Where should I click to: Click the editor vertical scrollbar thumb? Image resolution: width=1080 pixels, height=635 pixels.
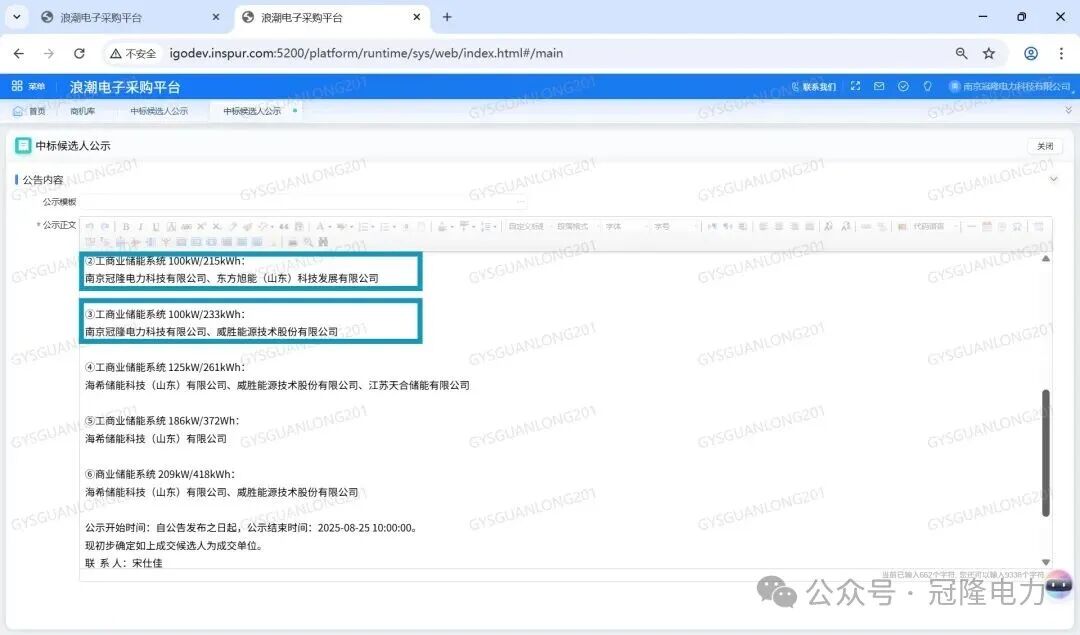pos(1046,452)
